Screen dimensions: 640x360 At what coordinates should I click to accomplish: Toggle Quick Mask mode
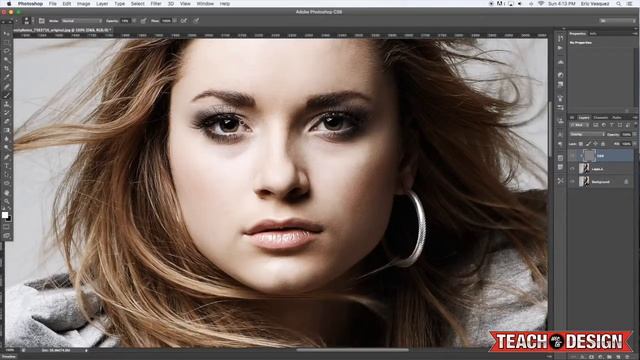[x=7, y=228]
